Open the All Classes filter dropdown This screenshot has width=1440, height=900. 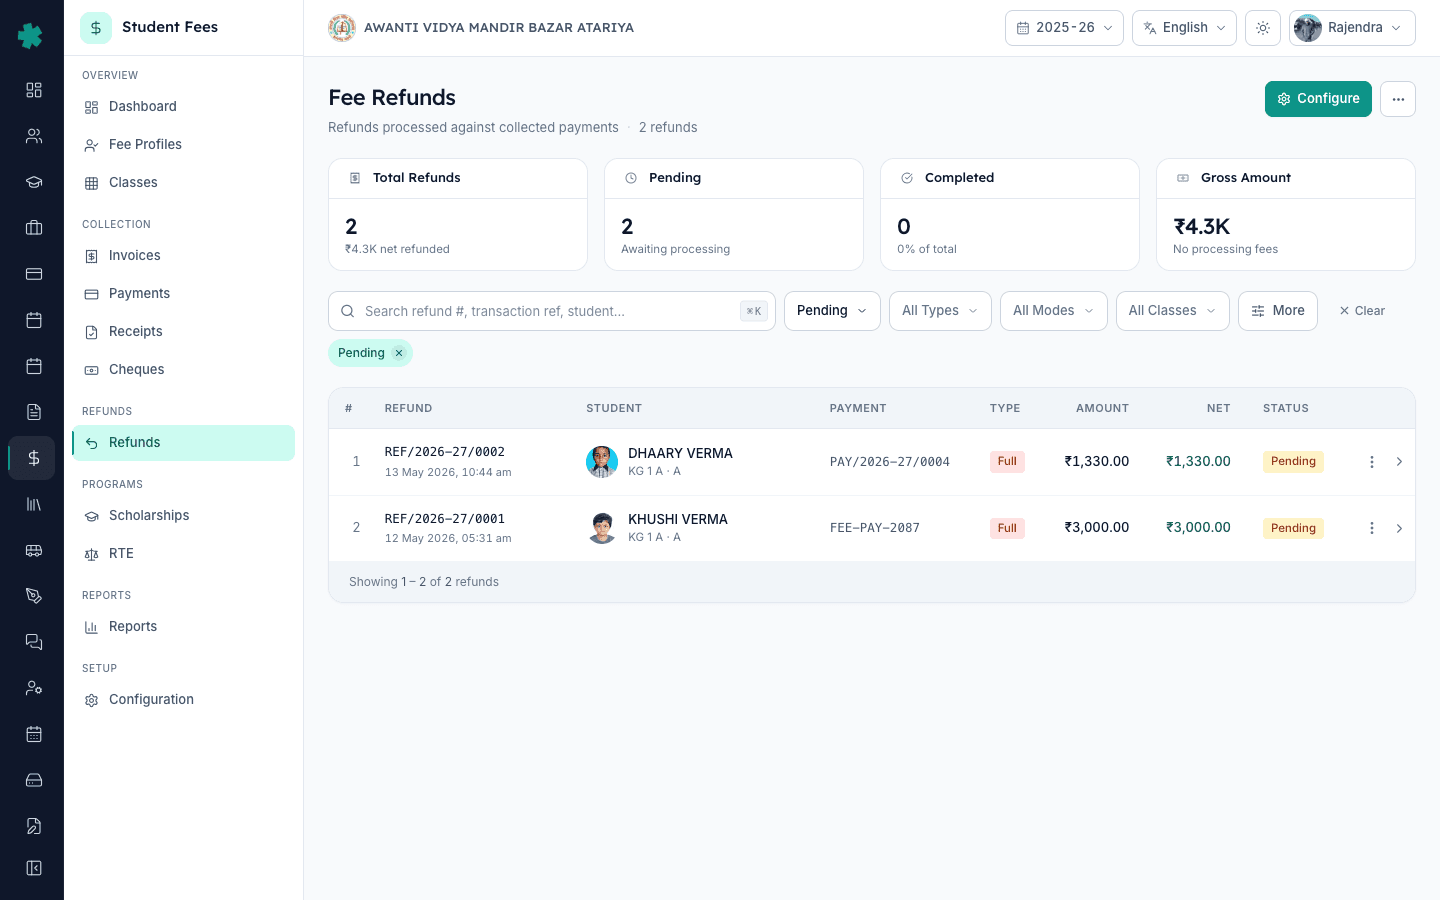click(1173, 311)
